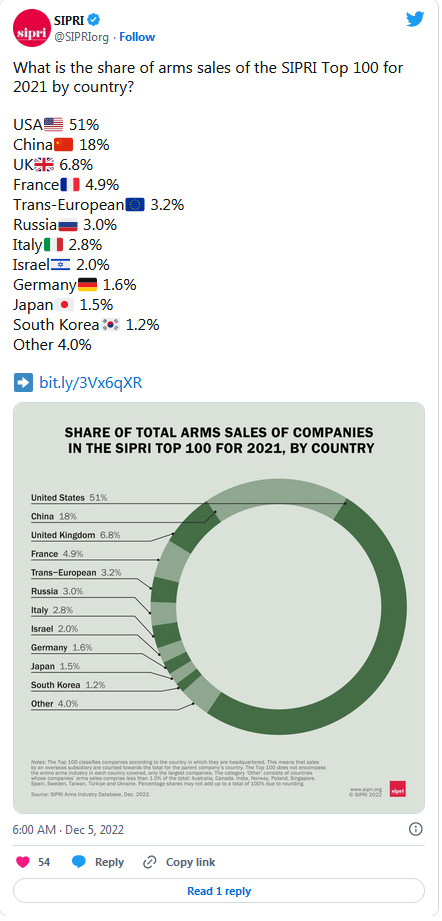442x921 pixels.
Task: Click the blue verified badge next to SIPRI
Action: 92,20
